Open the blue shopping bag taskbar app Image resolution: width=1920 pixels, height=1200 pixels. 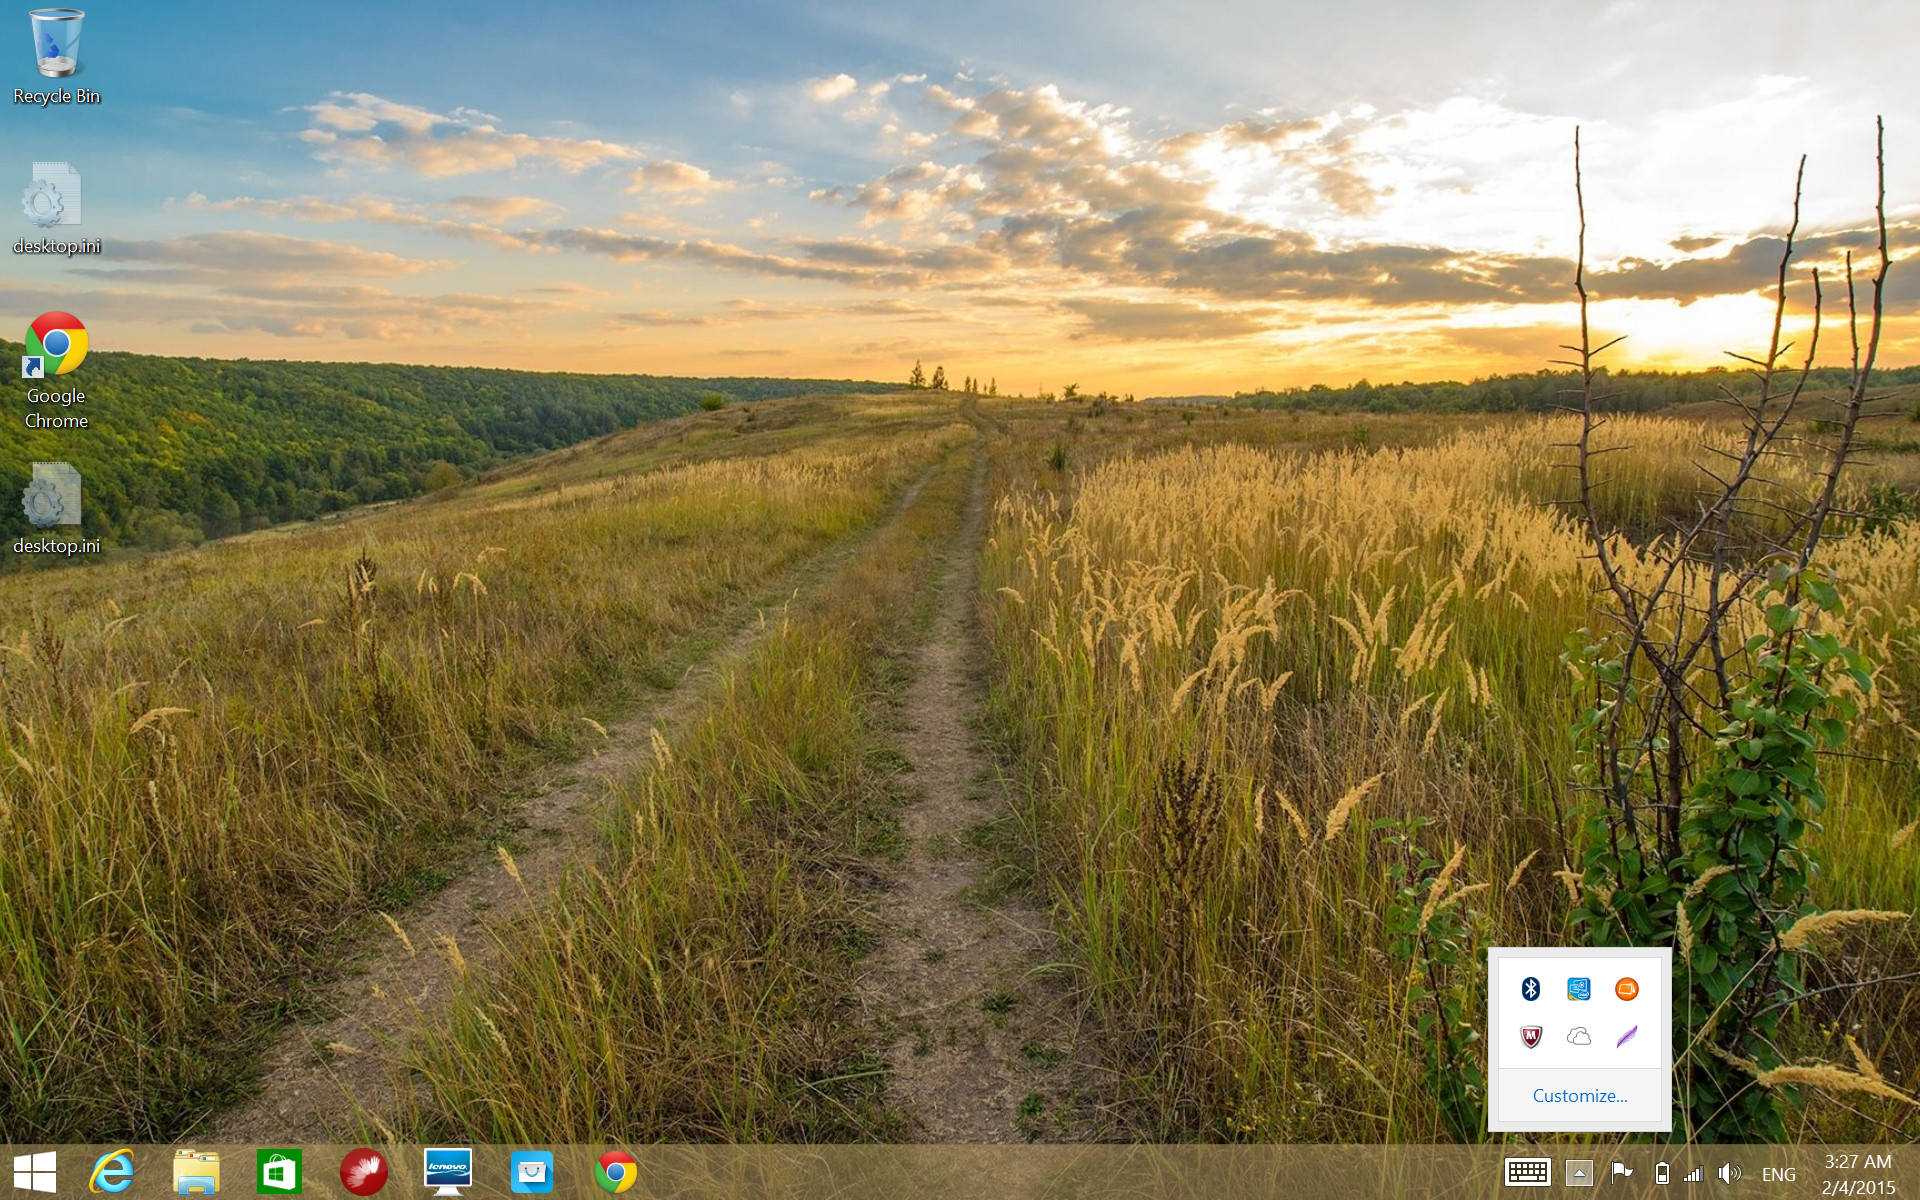532,1172
